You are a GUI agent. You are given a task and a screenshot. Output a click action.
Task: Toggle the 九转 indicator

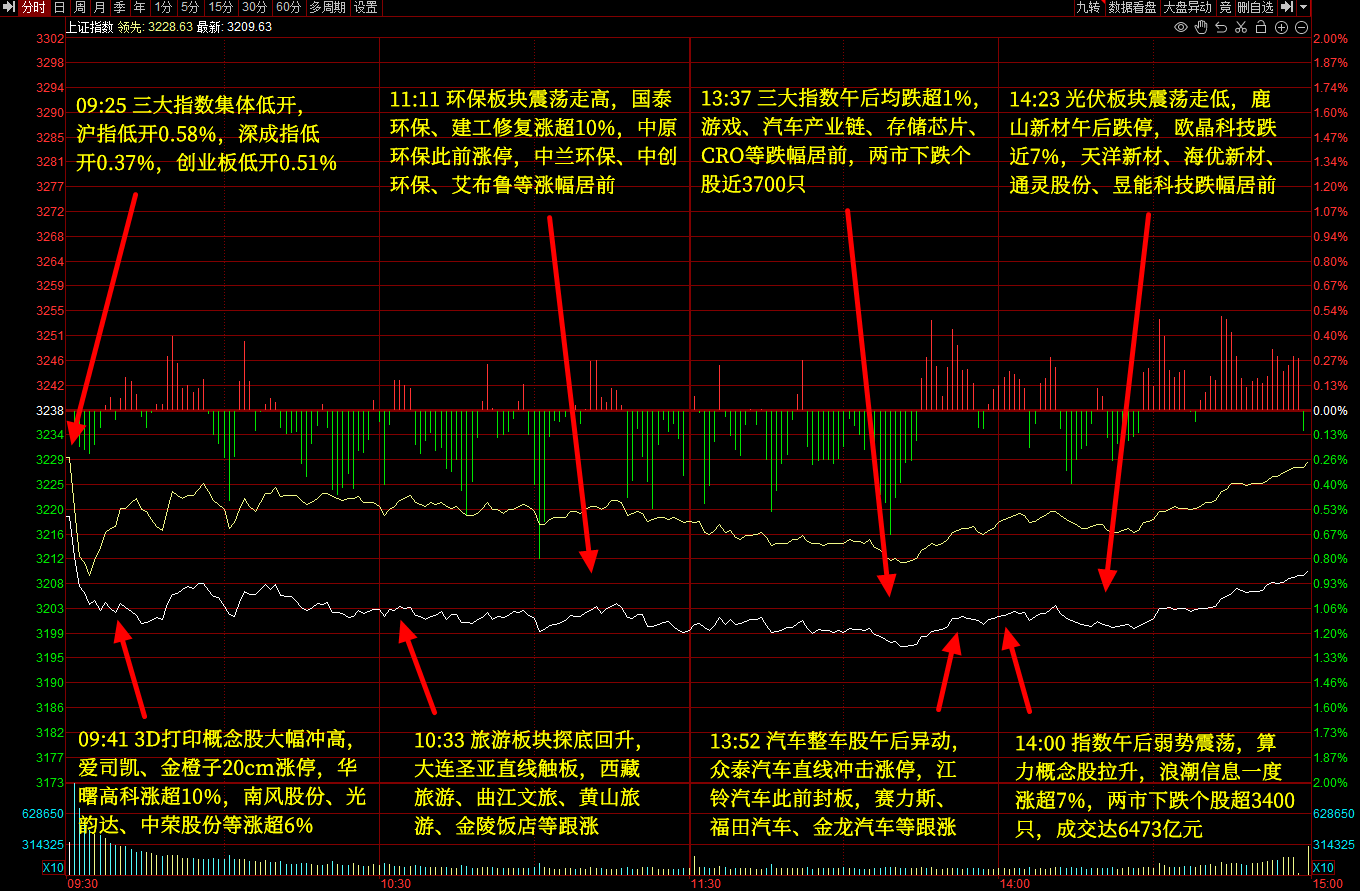point(1088,7)
